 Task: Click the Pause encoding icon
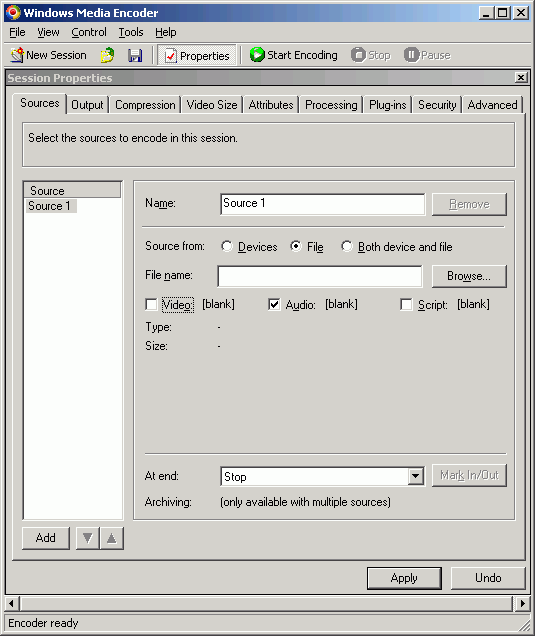[x=411, y=55]
